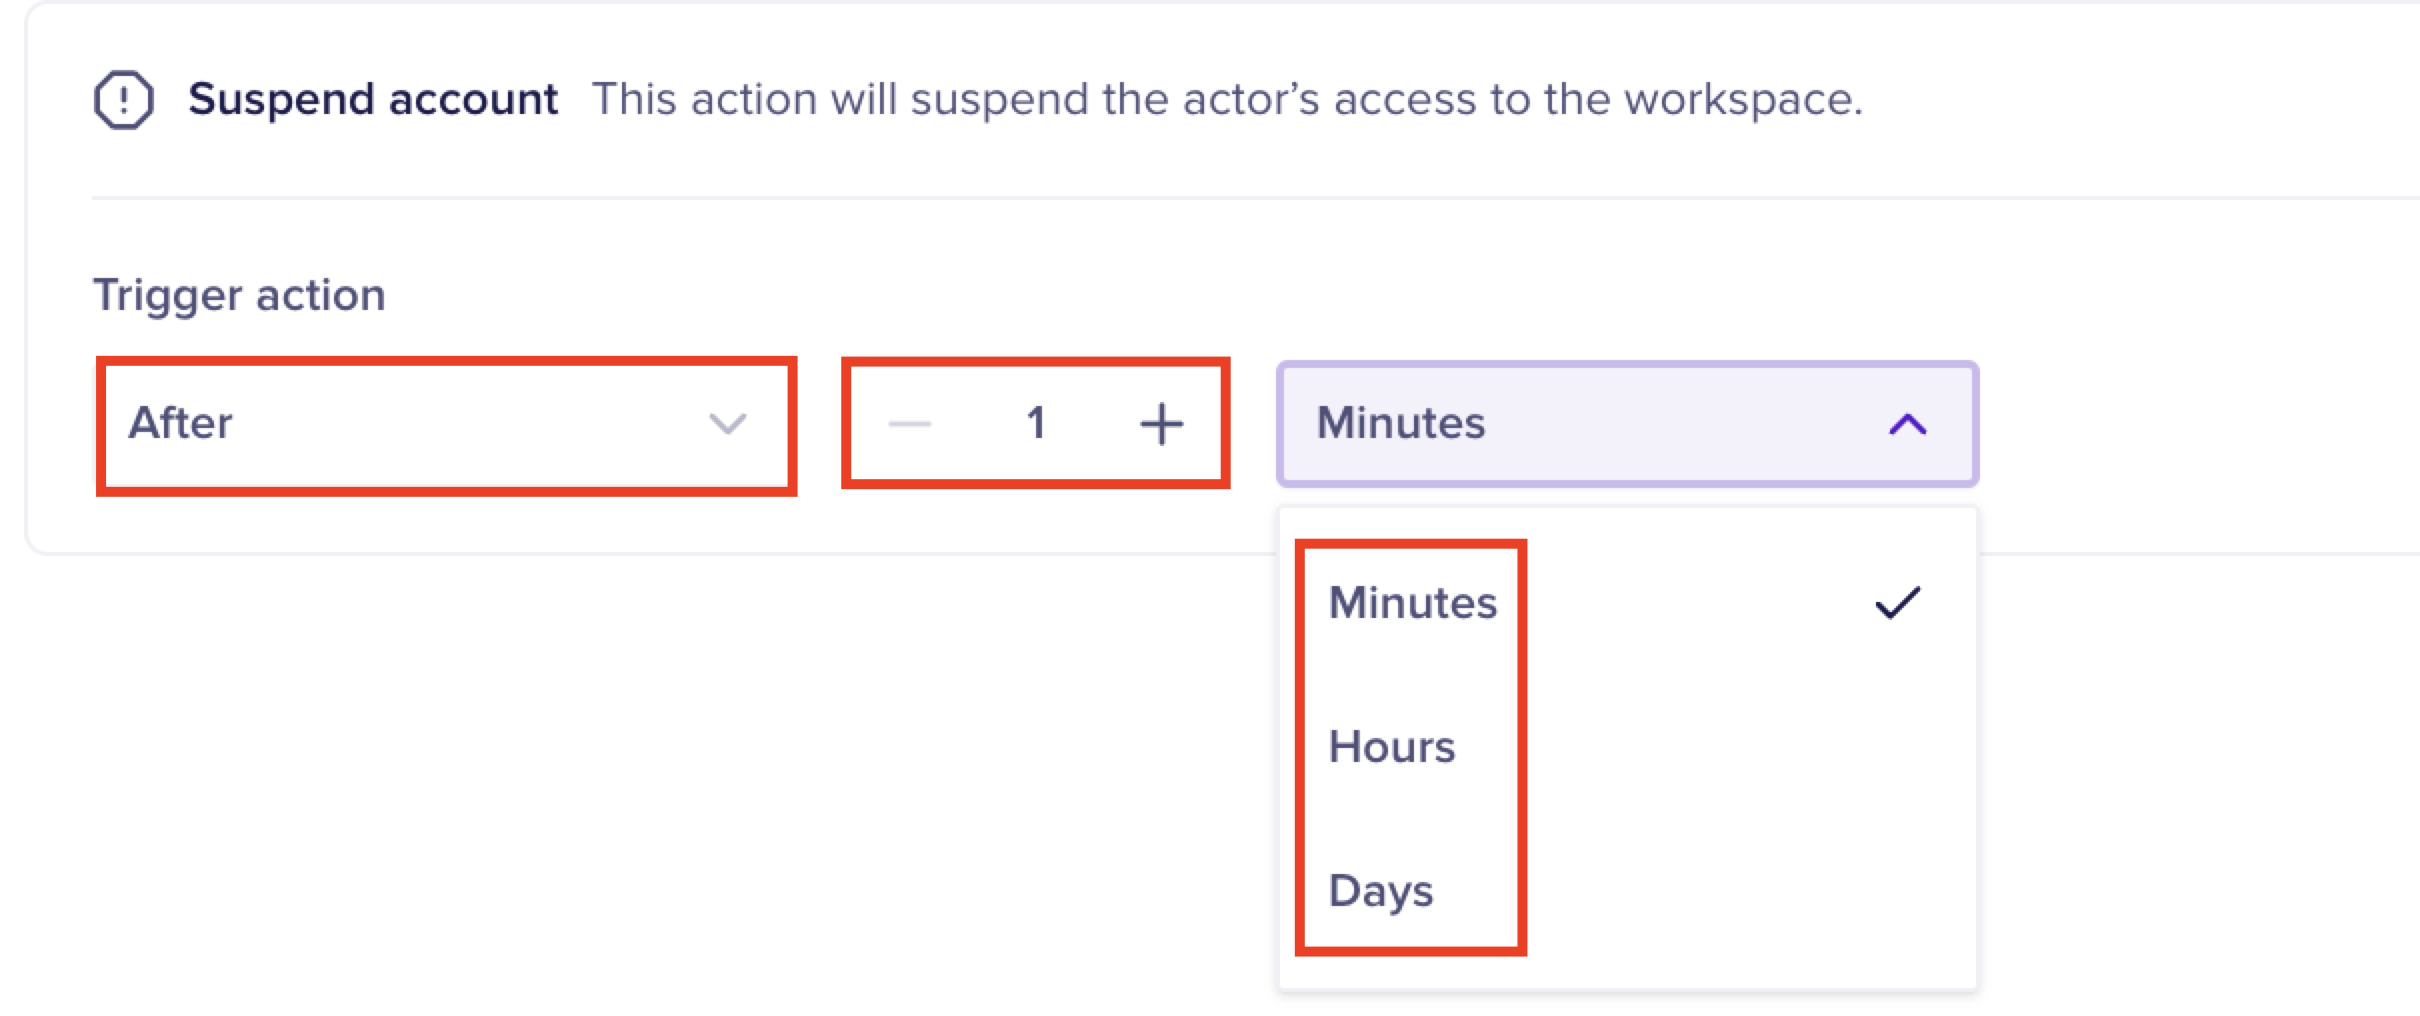2420x1016 pixels.
Task: Click the Trigger action label
Action: (x=239, y=295)
